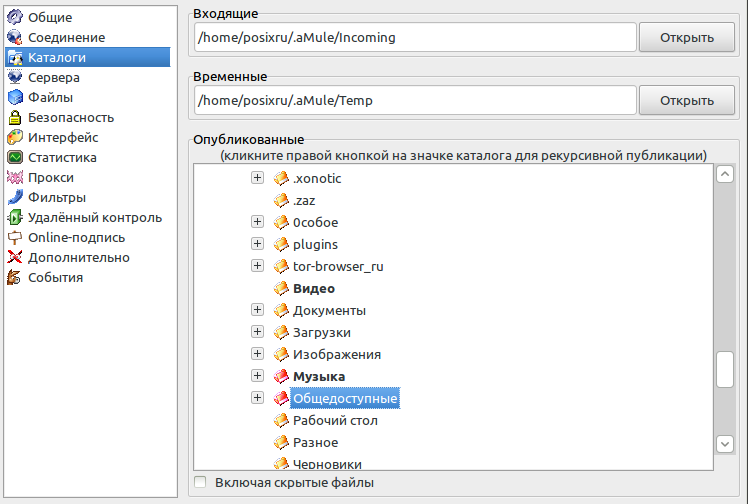Image resolution: width=748 pixels, height=504 pixels.
Task: Expand the Общедоступные folder node
Action: click(x=257, y=398)
